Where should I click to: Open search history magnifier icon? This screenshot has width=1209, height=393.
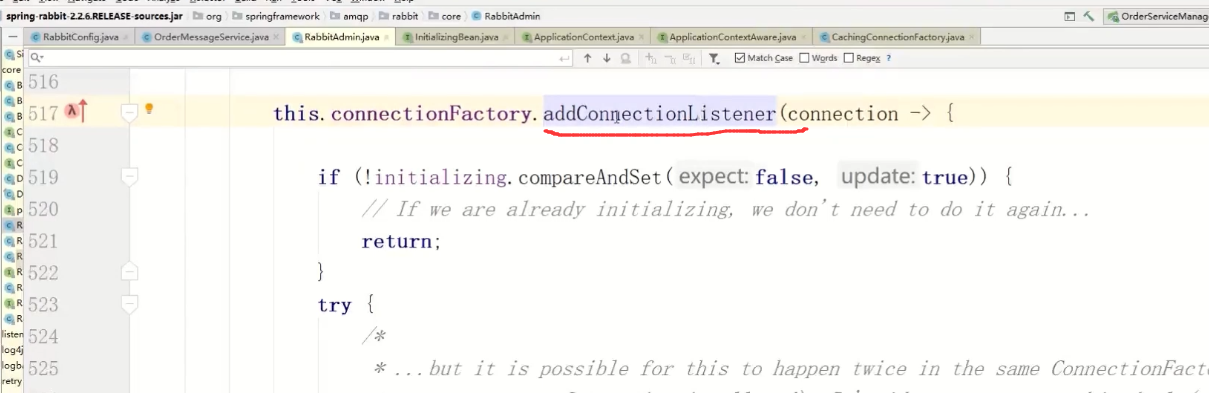[37, 58]
